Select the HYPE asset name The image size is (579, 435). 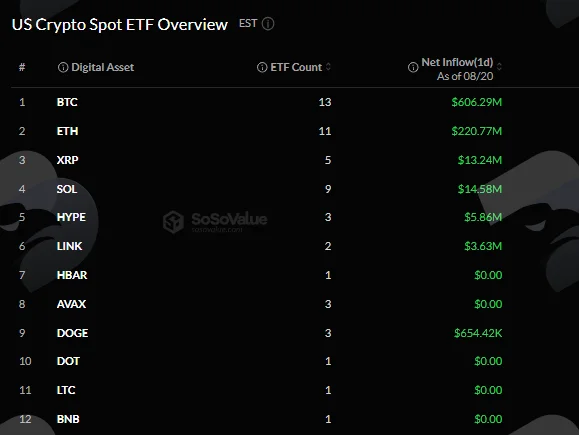click(71, 217)
